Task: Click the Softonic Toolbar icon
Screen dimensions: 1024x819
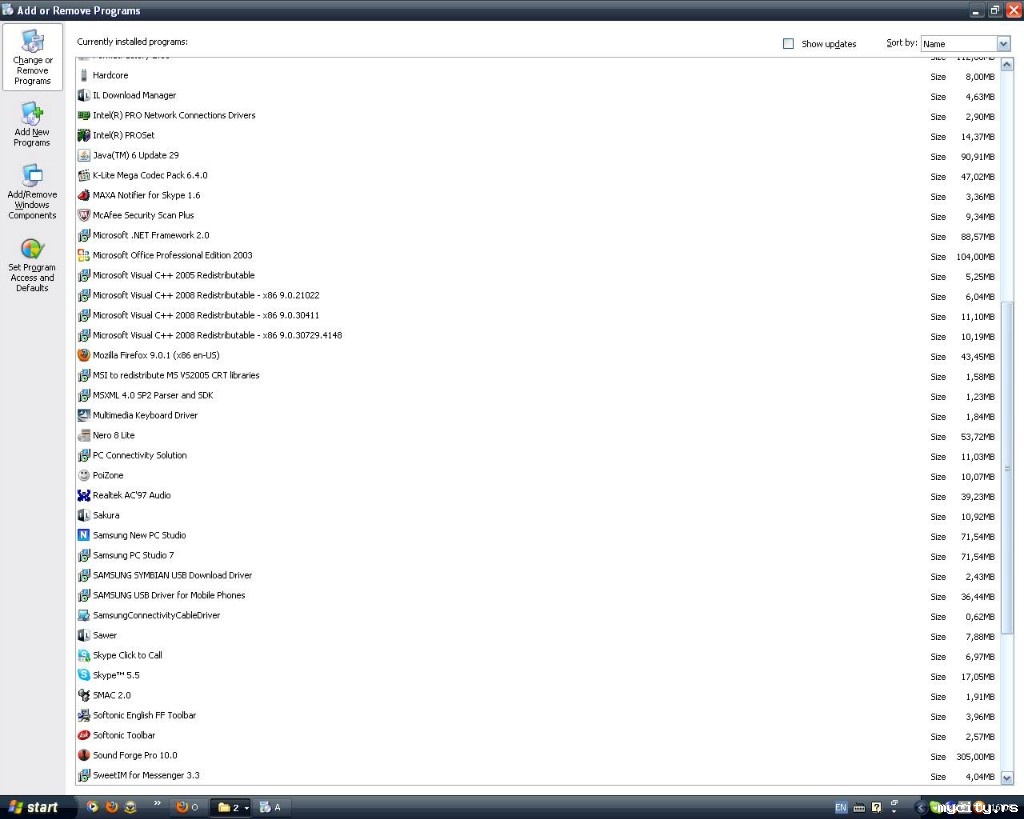Action: [84, 735]
